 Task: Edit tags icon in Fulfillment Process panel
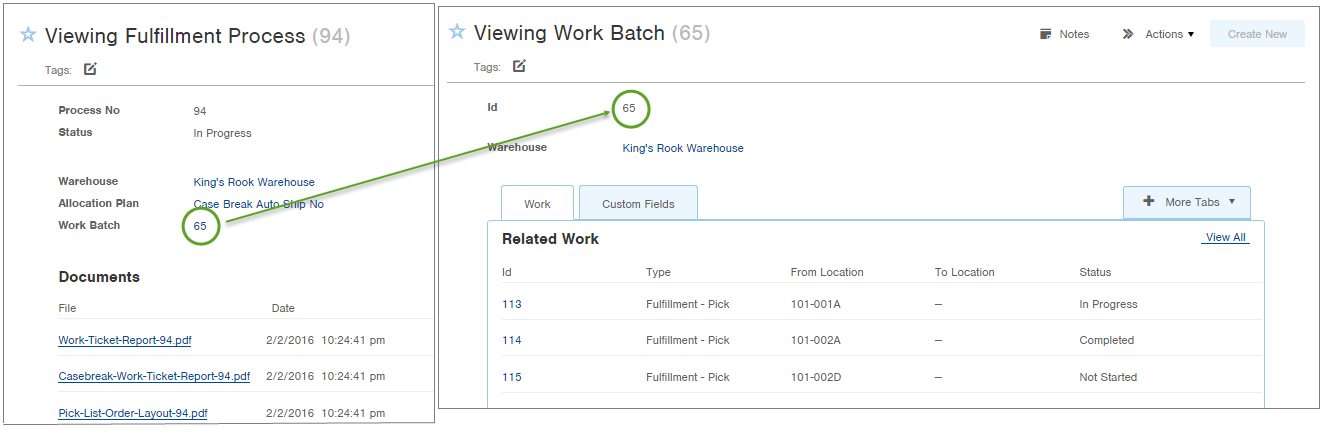[x=90, y=69]
